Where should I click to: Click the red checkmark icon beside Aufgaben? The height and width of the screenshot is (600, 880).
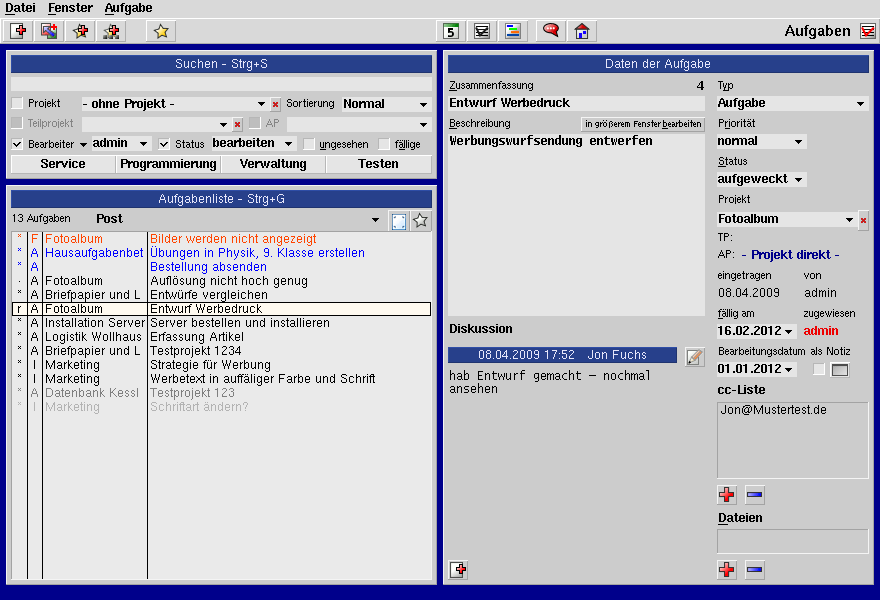(868, 31)
